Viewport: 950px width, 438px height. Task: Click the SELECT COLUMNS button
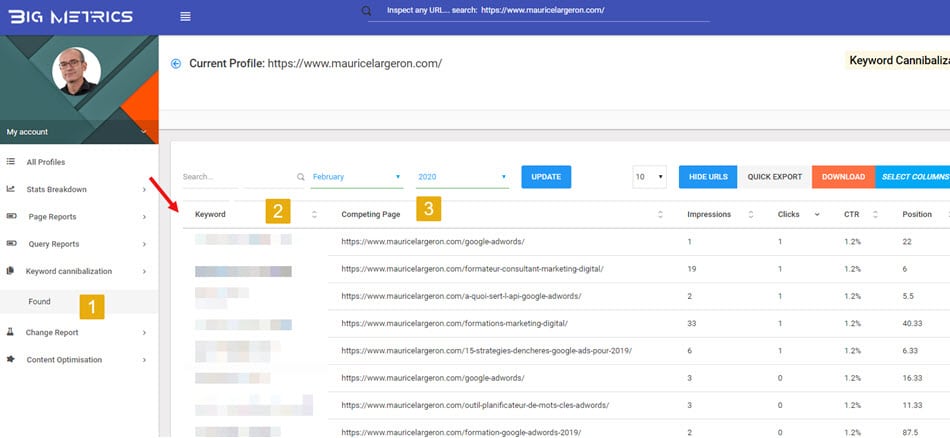[912, 177]
